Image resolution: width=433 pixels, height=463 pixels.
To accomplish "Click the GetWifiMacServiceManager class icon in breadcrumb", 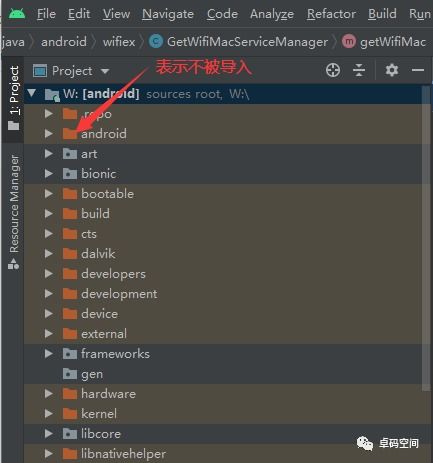I will tap(156, 42).
